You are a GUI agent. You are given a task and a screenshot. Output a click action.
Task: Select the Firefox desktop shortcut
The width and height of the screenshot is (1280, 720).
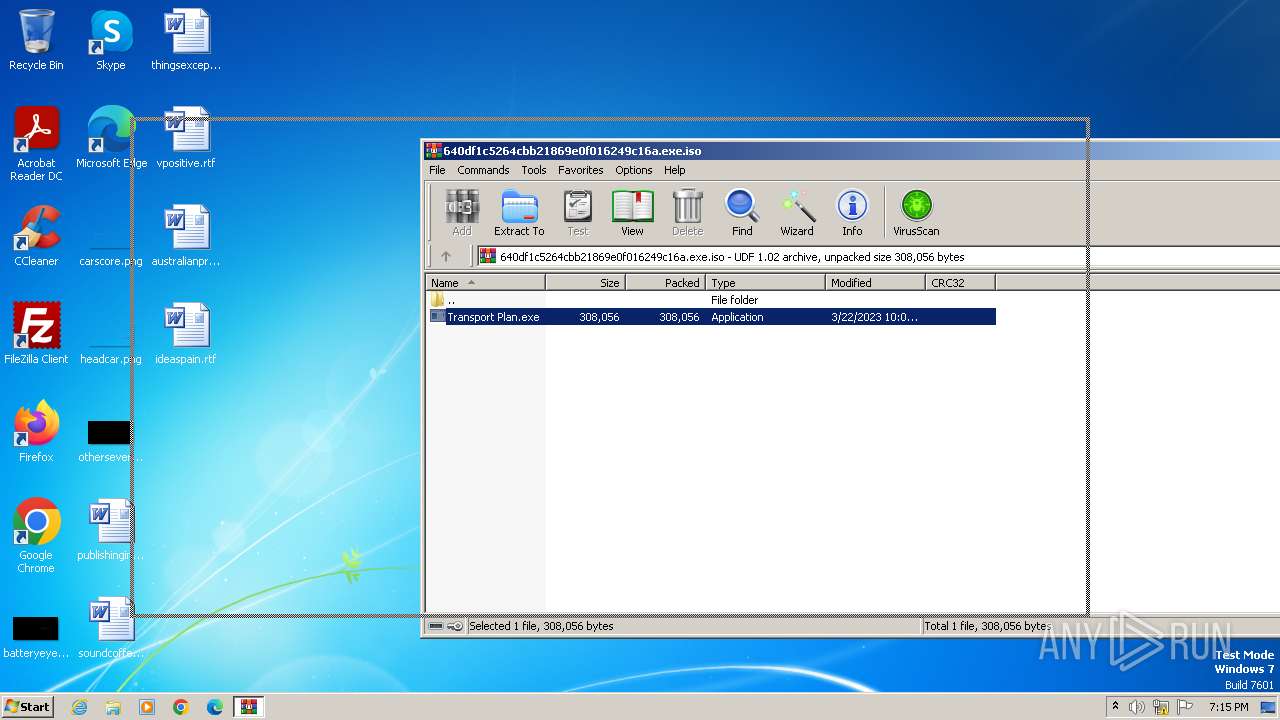pos(36,432)
